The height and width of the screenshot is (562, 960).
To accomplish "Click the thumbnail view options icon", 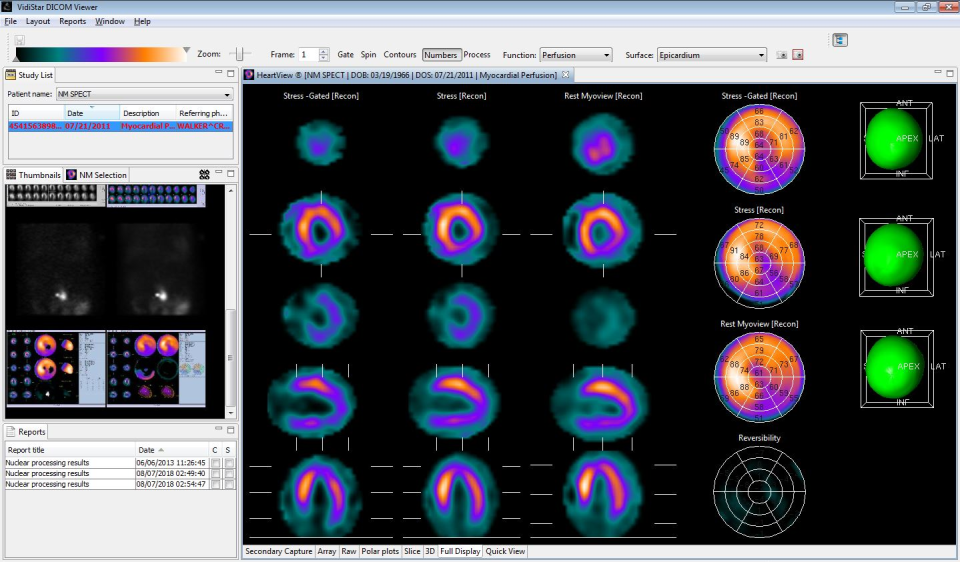I will click(204, 175).
